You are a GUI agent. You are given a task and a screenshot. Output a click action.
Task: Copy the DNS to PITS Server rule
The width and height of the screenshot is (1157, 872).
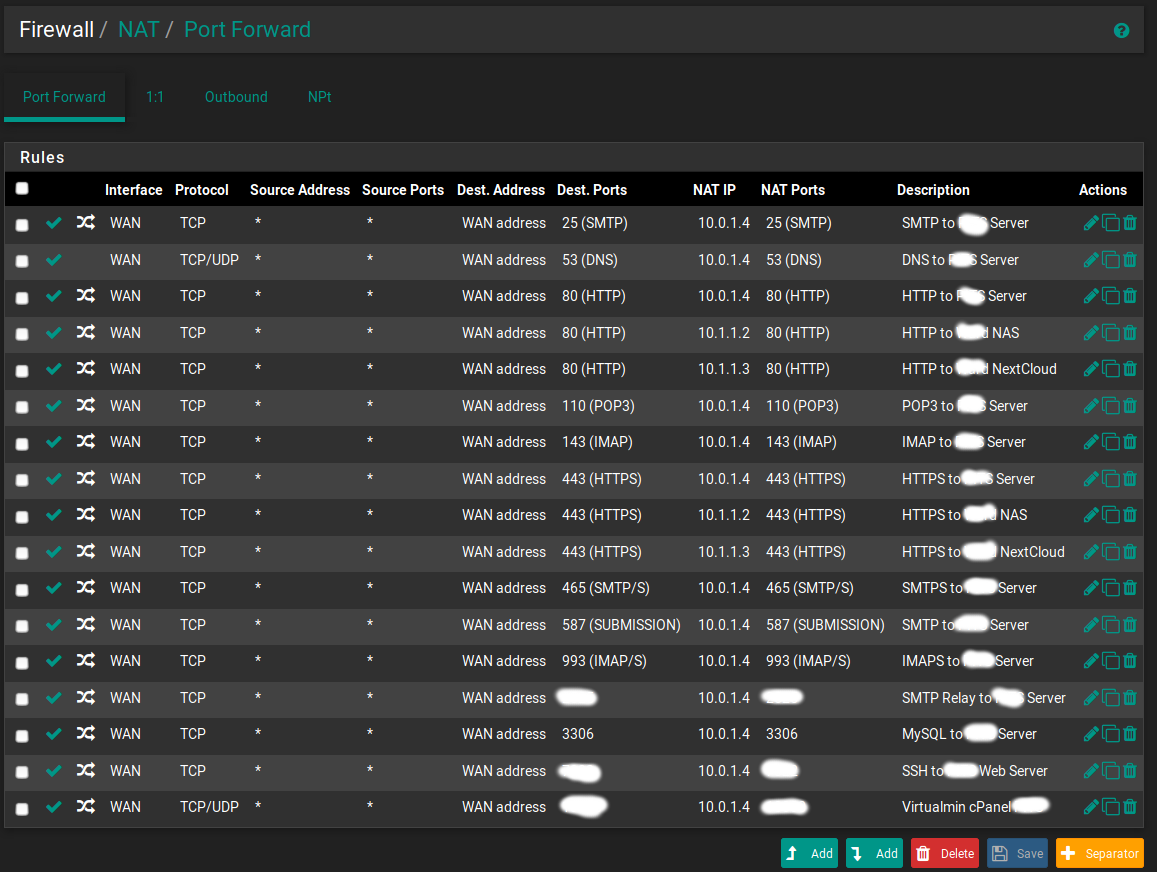[x=1111, y=260]
